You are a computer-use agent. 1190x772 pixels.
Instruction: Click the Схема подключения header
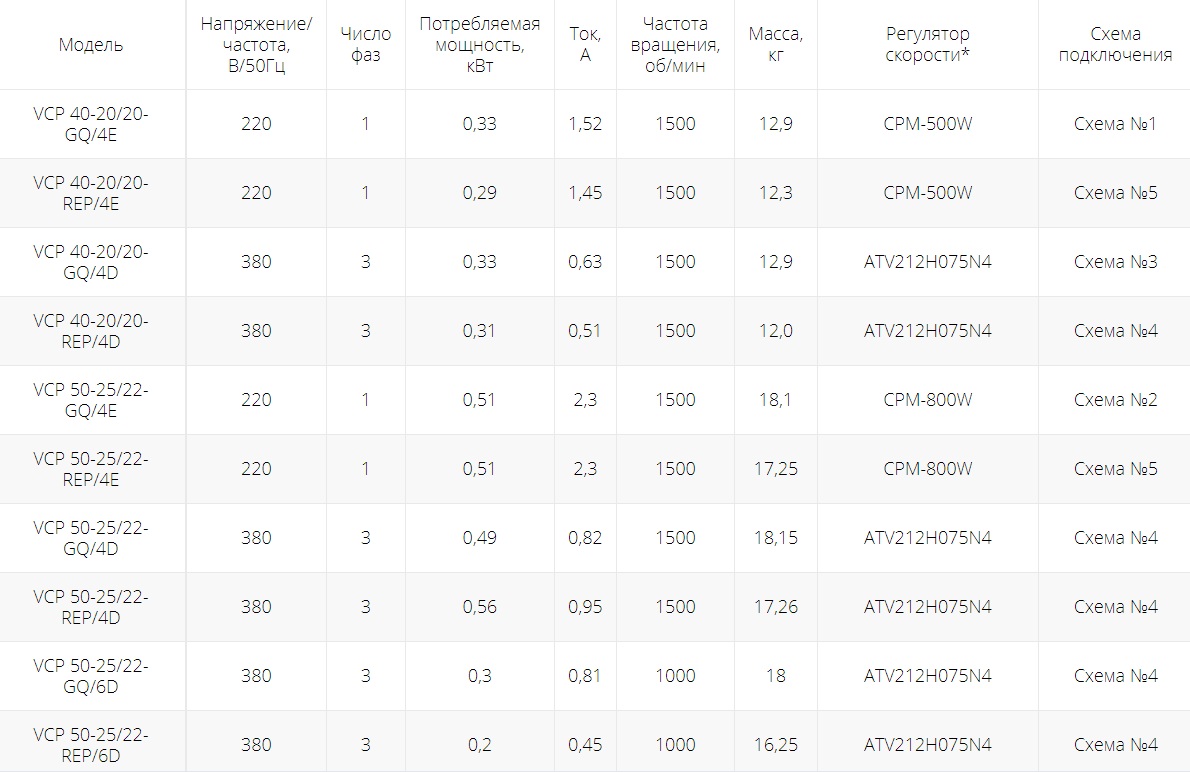click(x=1115, y=45)
